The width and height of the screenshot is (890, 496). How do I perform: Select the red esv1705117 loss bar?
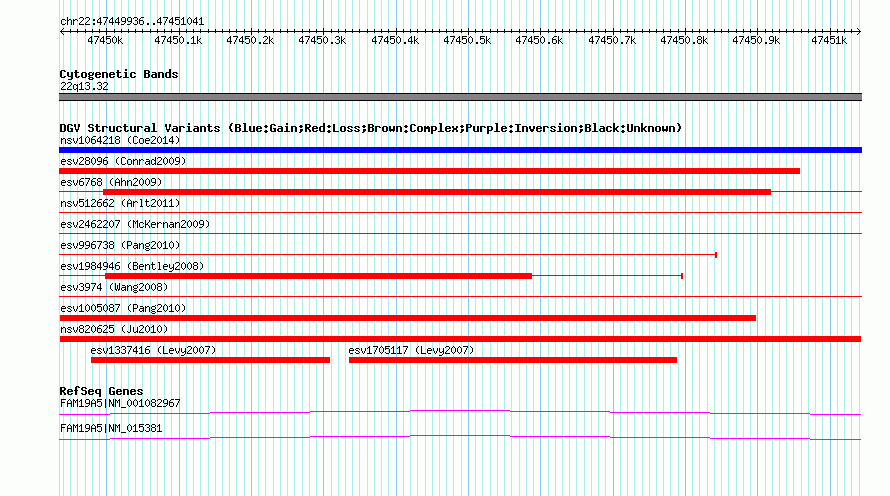(x=513, y=360)
